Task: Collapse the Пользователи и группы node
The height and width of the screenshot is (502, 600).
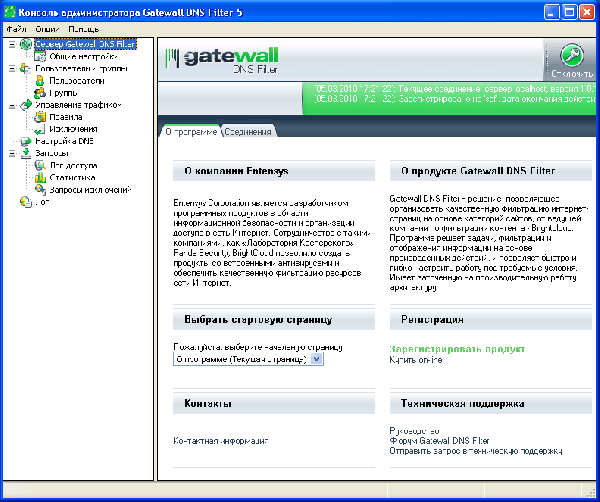Action: click(x=12, y=69)
